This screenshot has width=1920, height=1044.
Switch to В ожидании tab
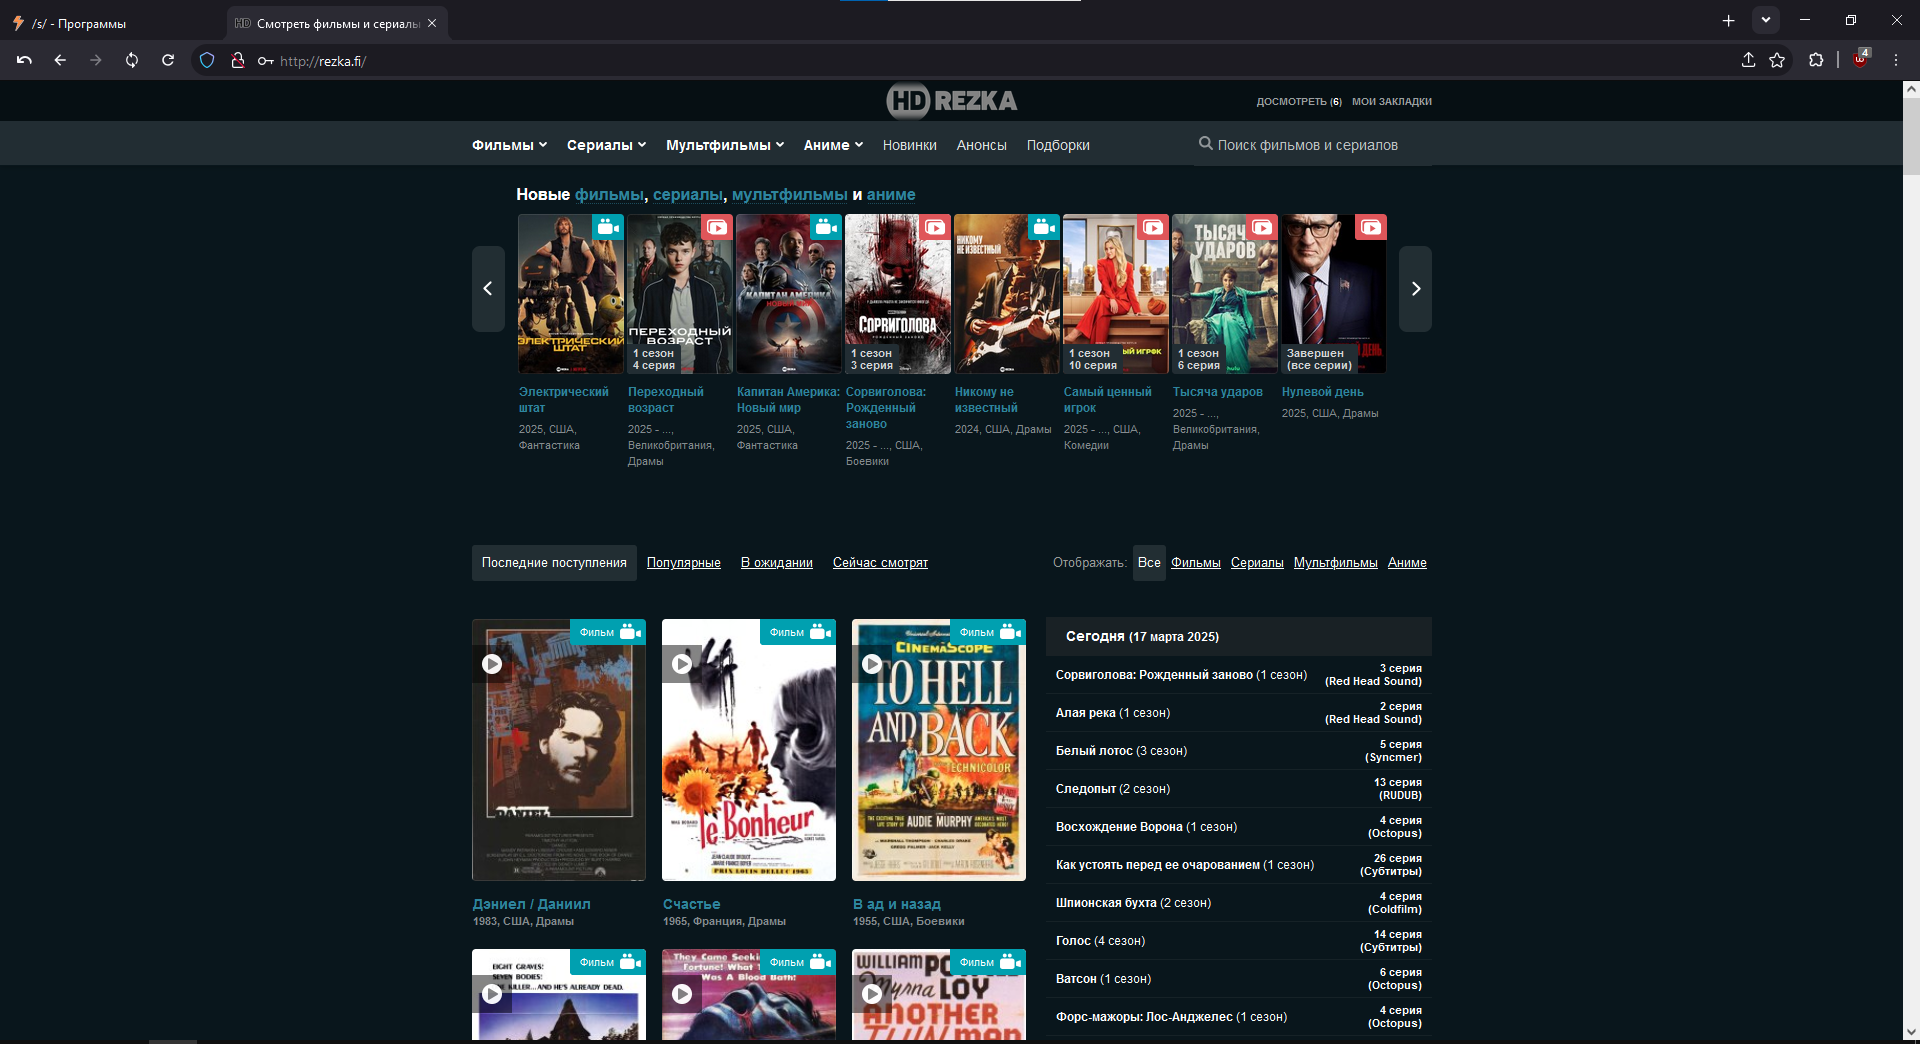777,563
